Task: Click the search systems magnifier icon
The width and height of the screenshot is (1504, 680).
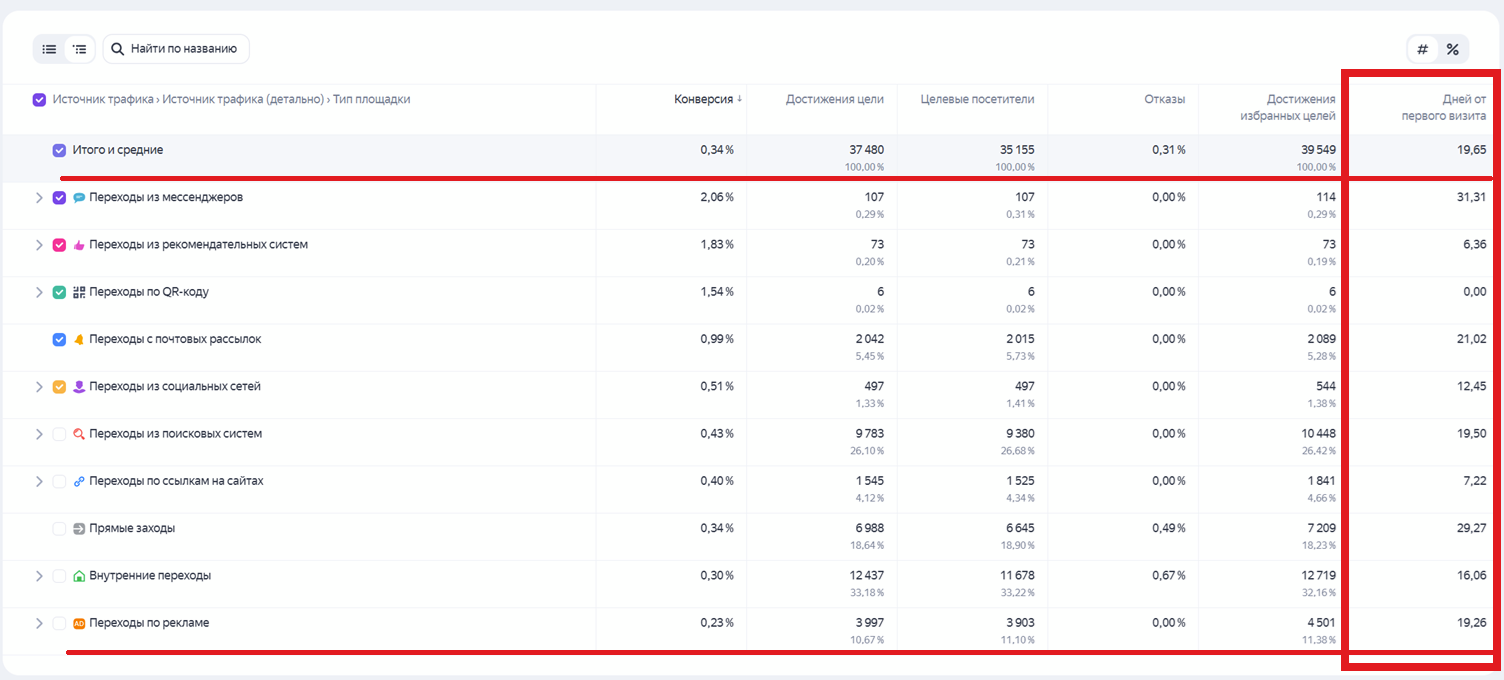Action: [79, 434]
